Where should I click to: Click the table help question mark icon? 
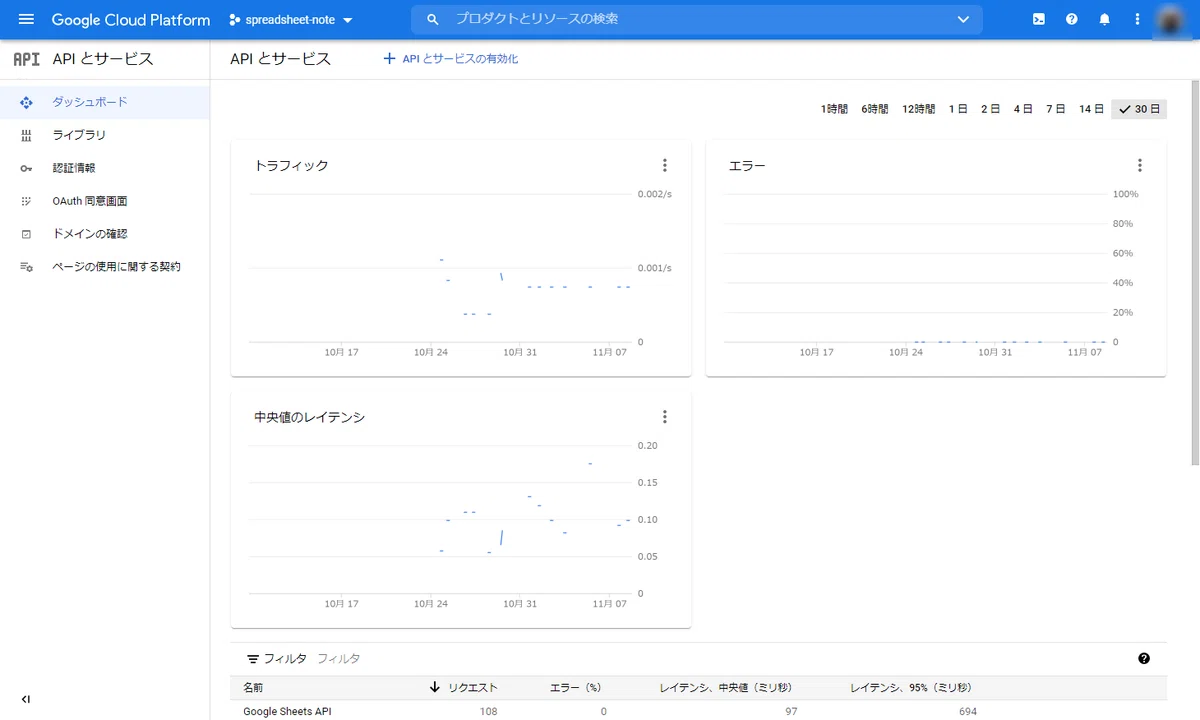(1144, 658)
